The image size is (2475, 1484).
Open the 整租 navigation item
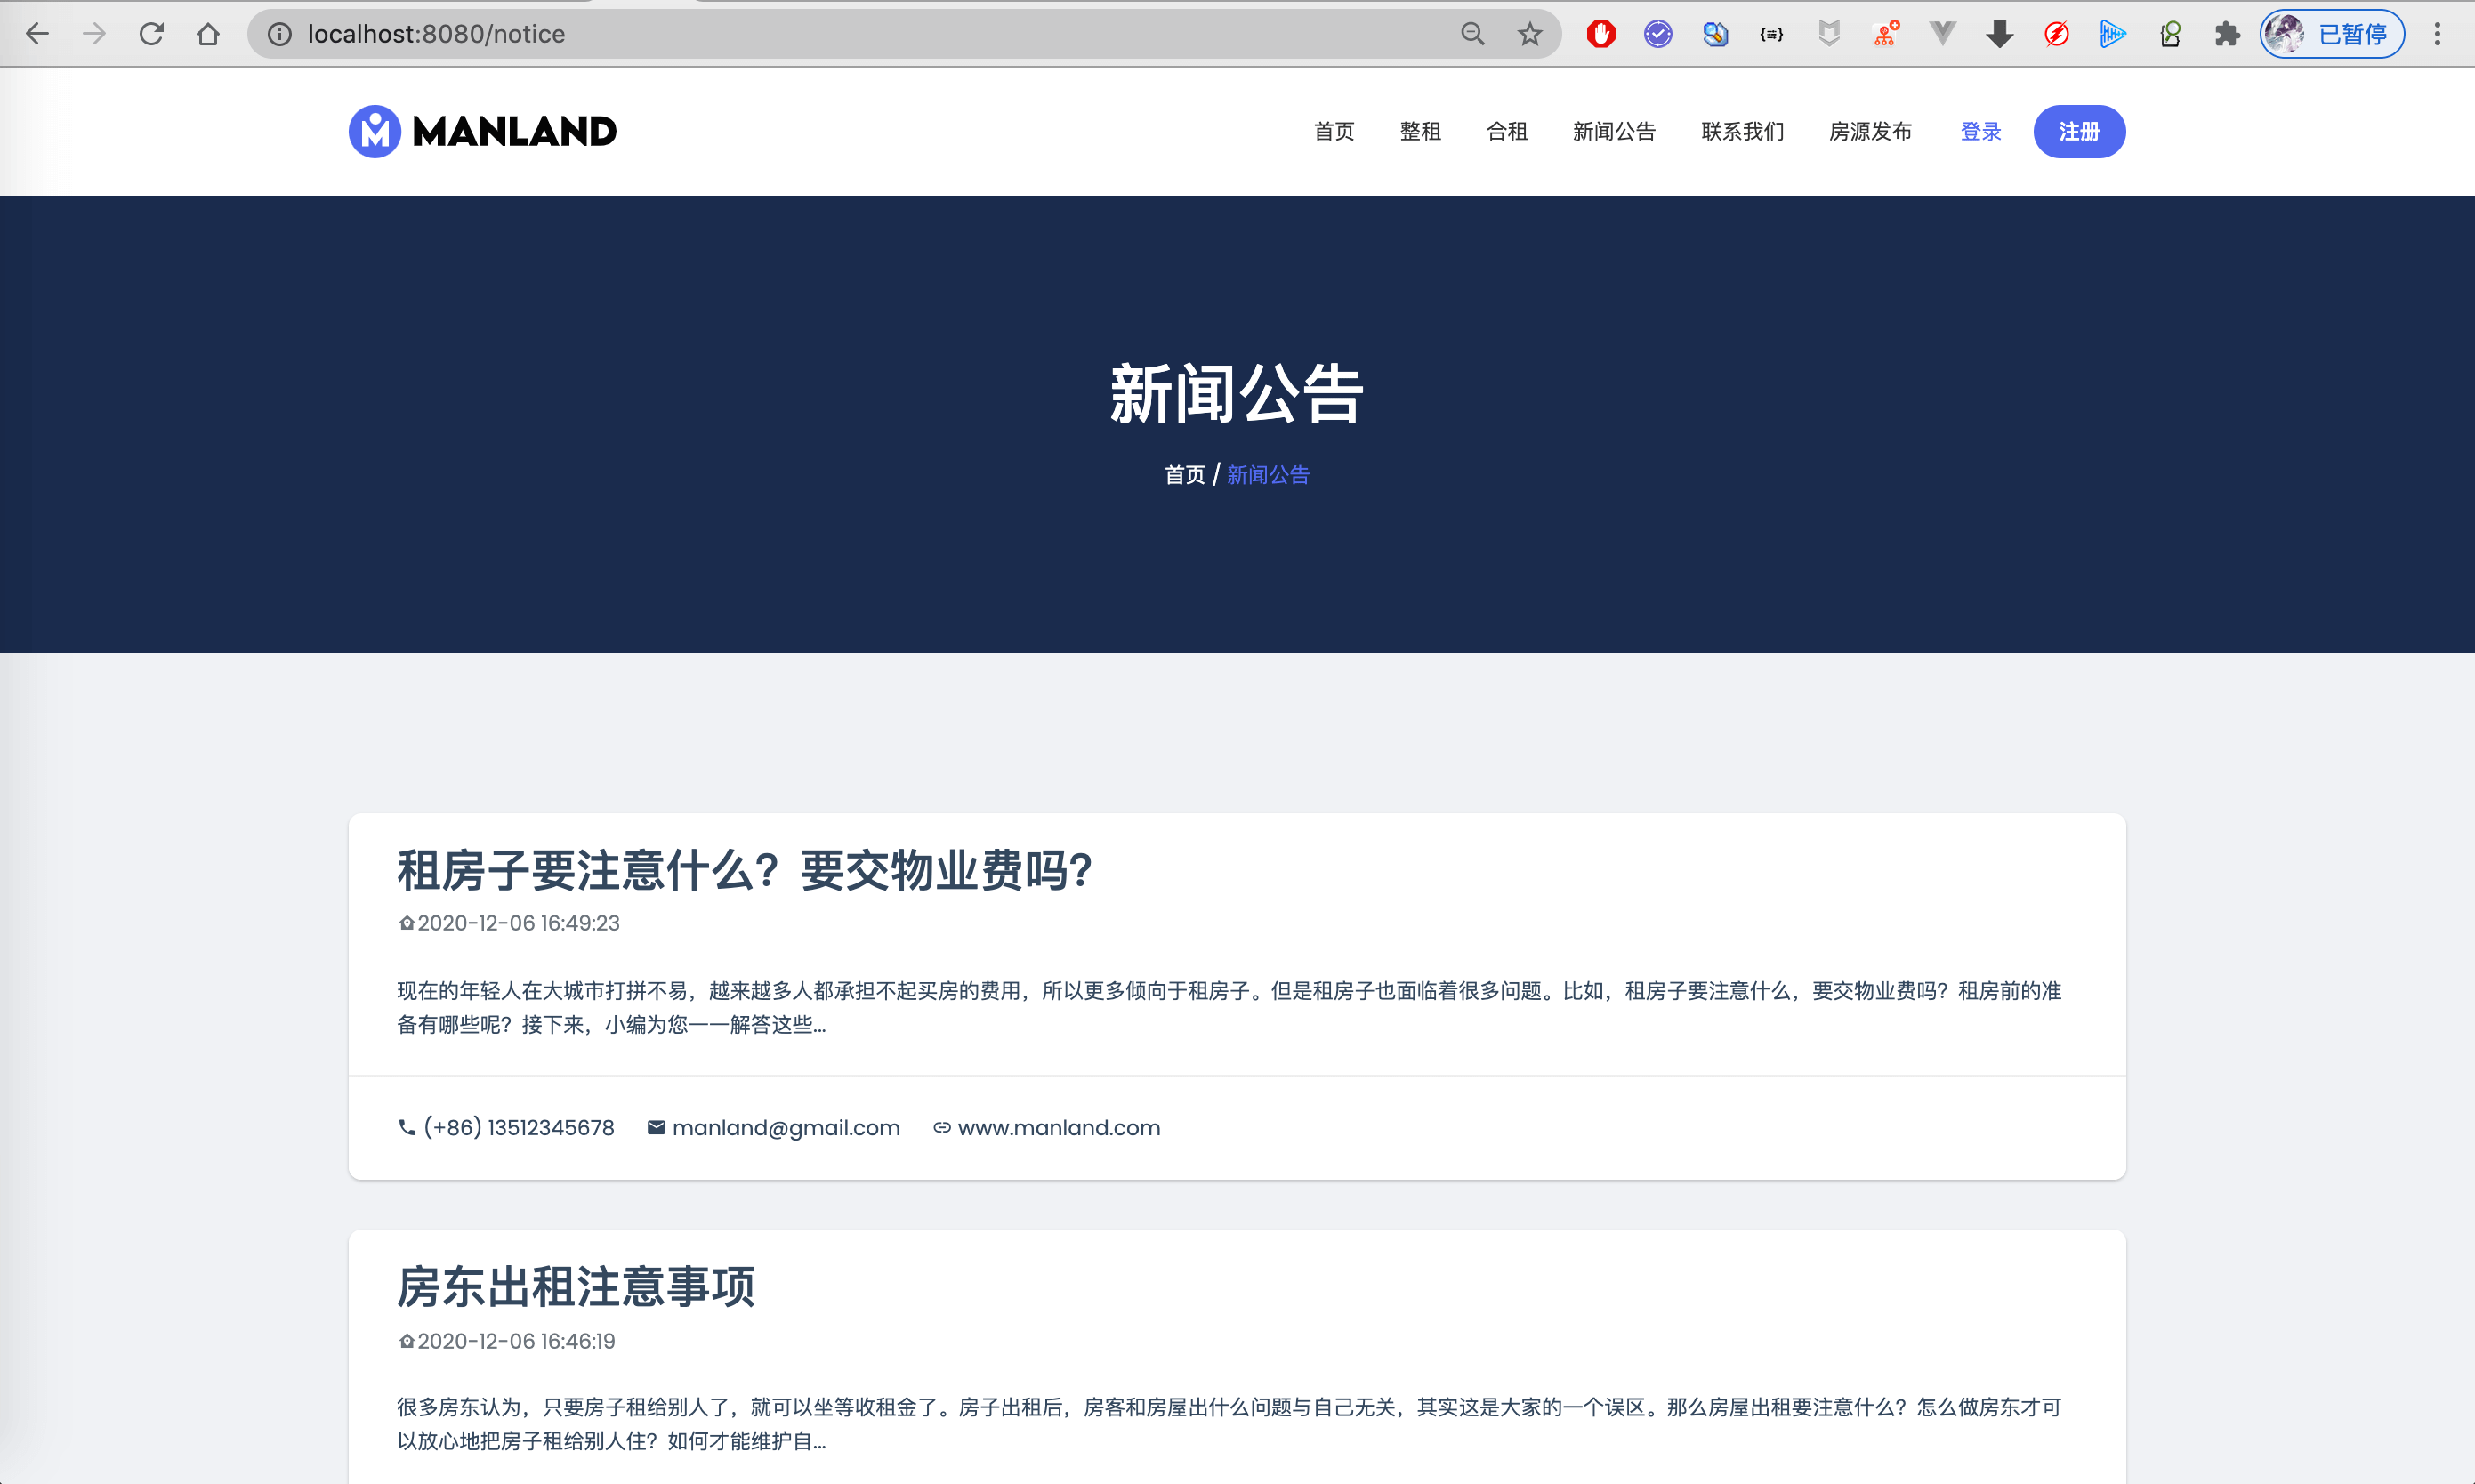point(1420,131)
